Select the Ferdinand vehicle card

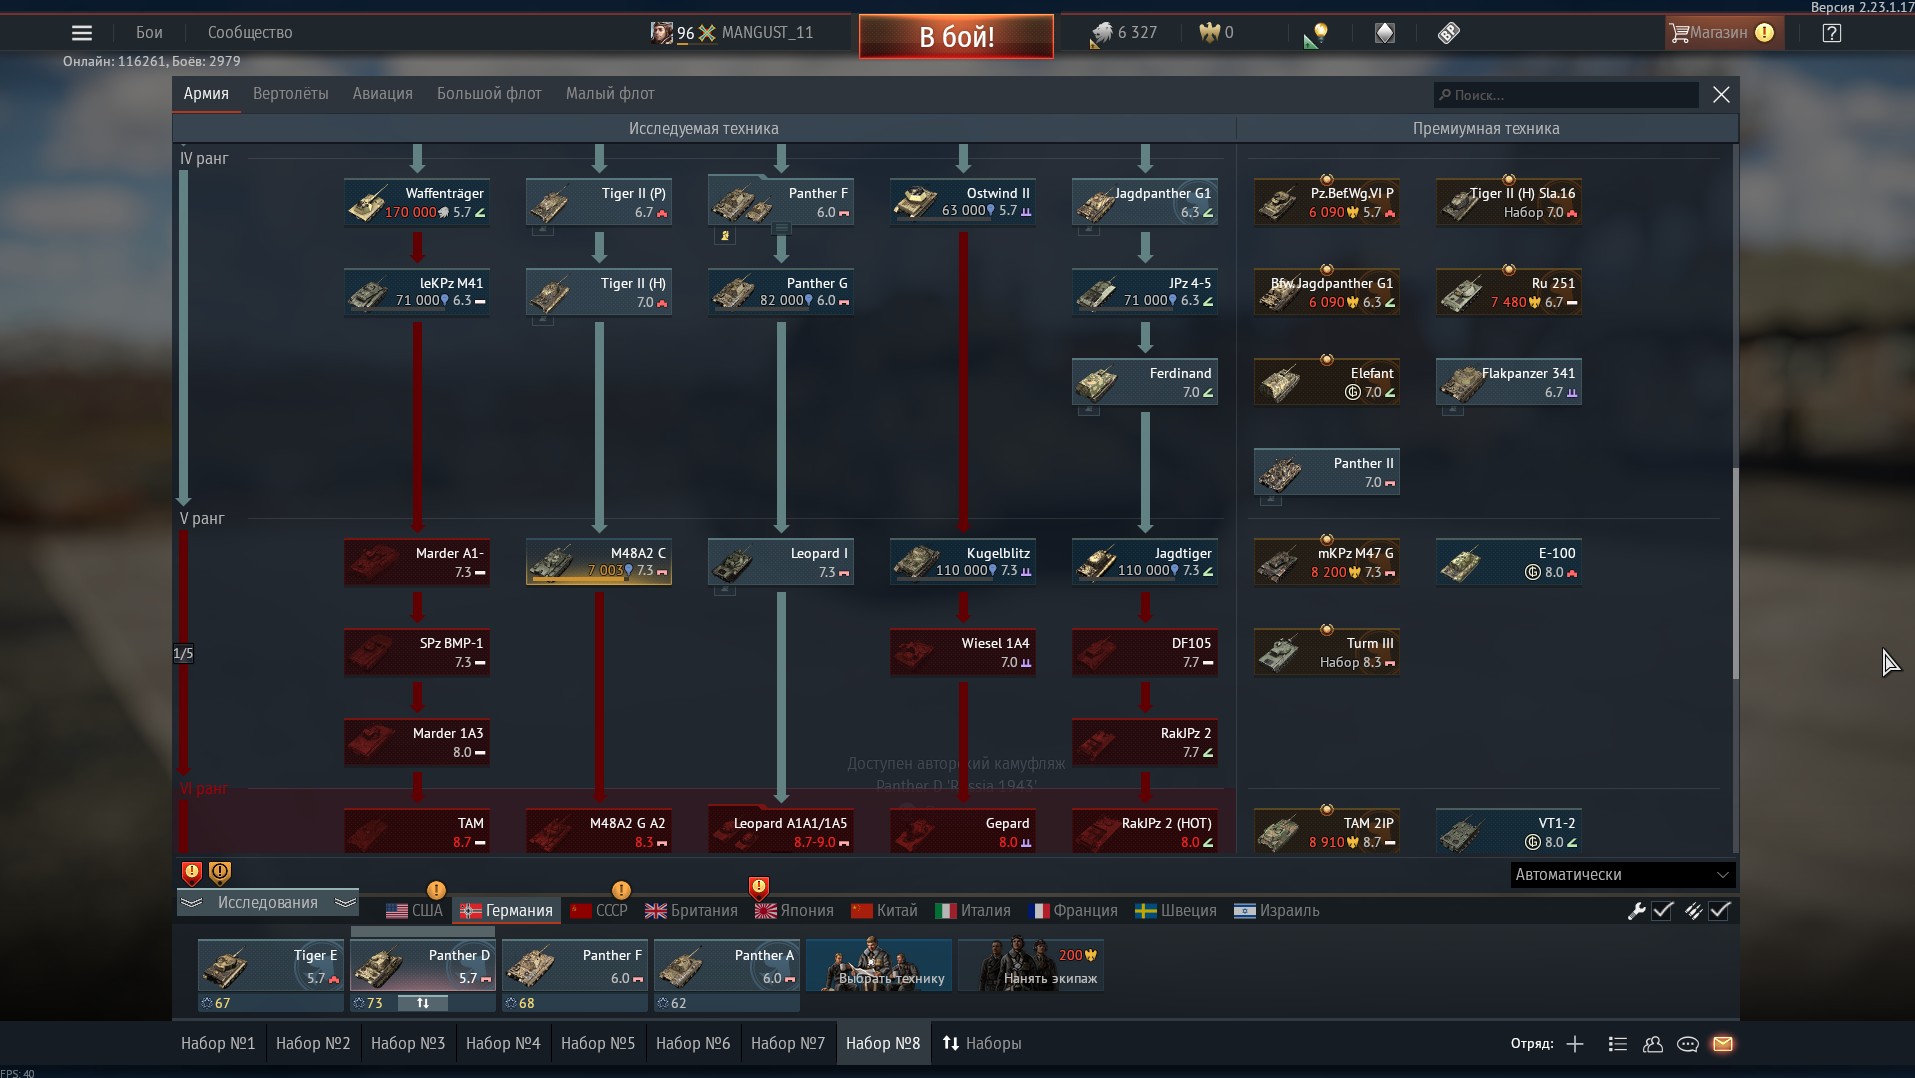[x=1145, y=382]
